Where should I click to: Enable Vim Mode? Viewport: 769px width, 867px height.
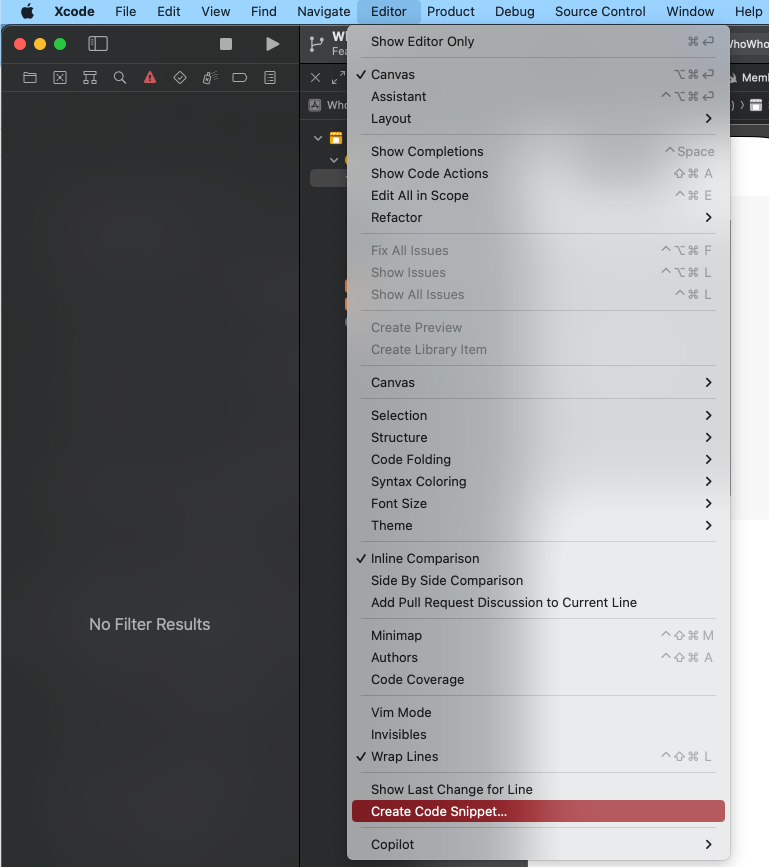tap(538, 713)
